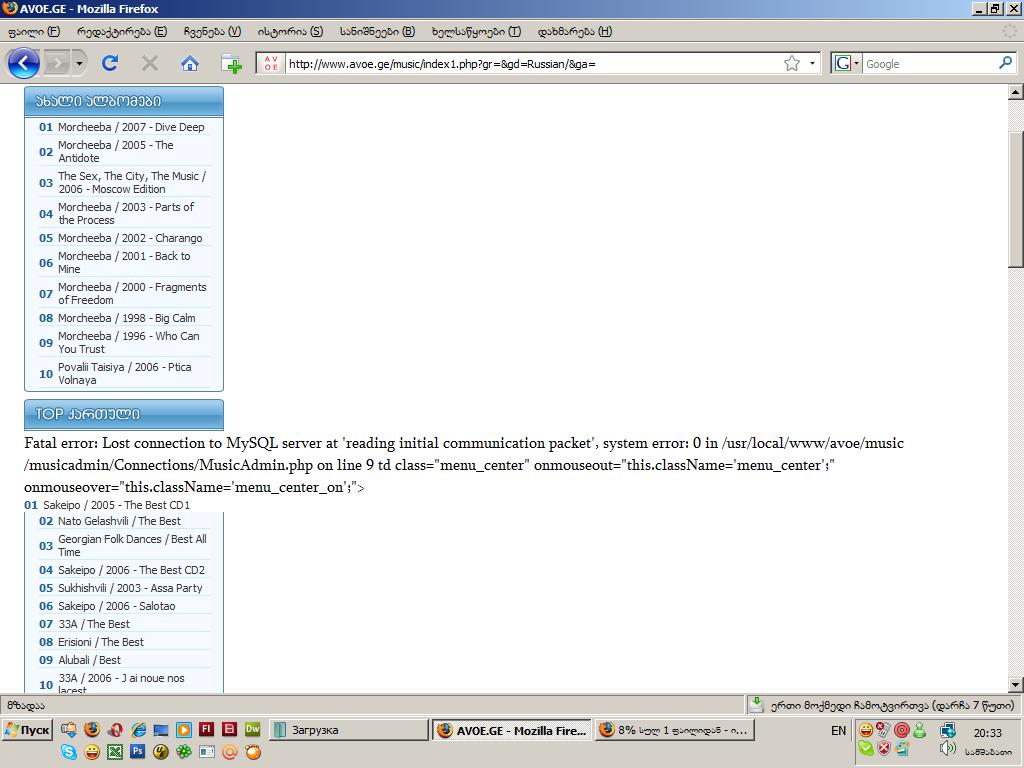Screen dimensions: 1024x768
Task: Open the დახმარება (H) menu
Action: click(x=575, y=31)
